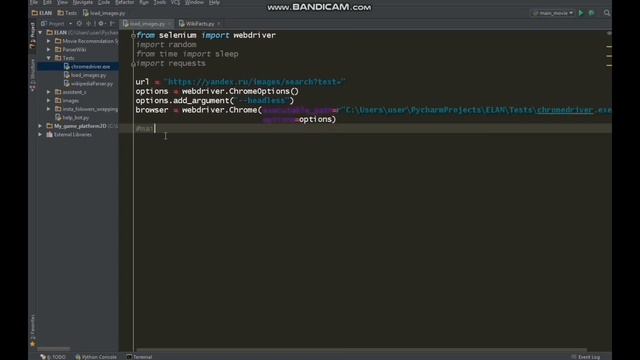This screenshot has height=360, width=640.
Task: Click the ELAN breadcrumb in navigation bar
Action: pos(42,13)
